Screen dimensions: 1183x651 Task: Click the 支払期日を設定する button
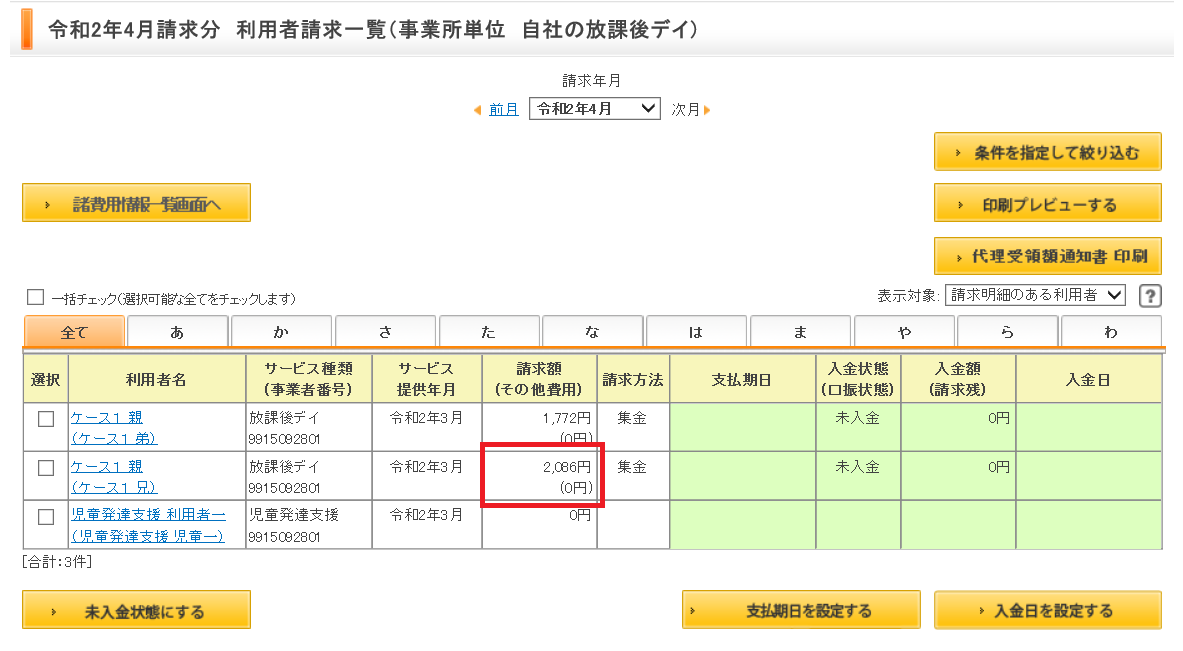(x=800, y=610)
